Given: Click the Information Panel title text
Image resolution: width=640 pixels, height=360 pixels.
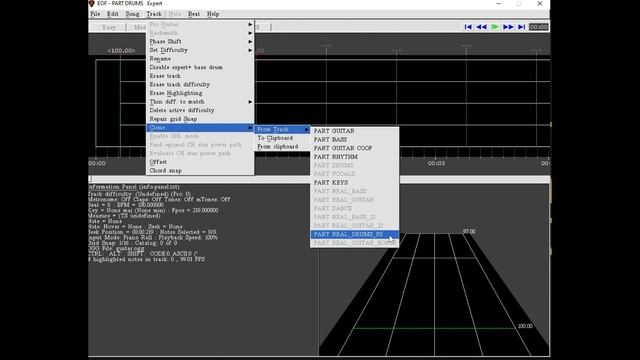Looking at the screenshot, I should pos(134,187).
